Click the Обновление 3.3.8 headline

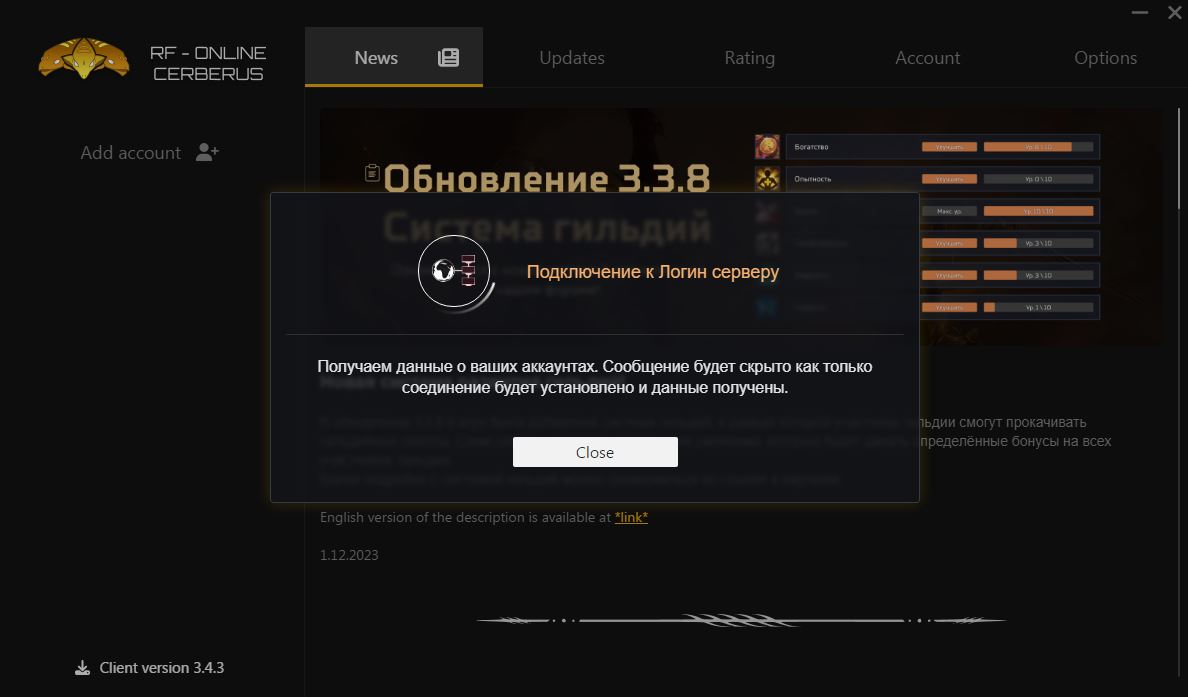[547, 179]
